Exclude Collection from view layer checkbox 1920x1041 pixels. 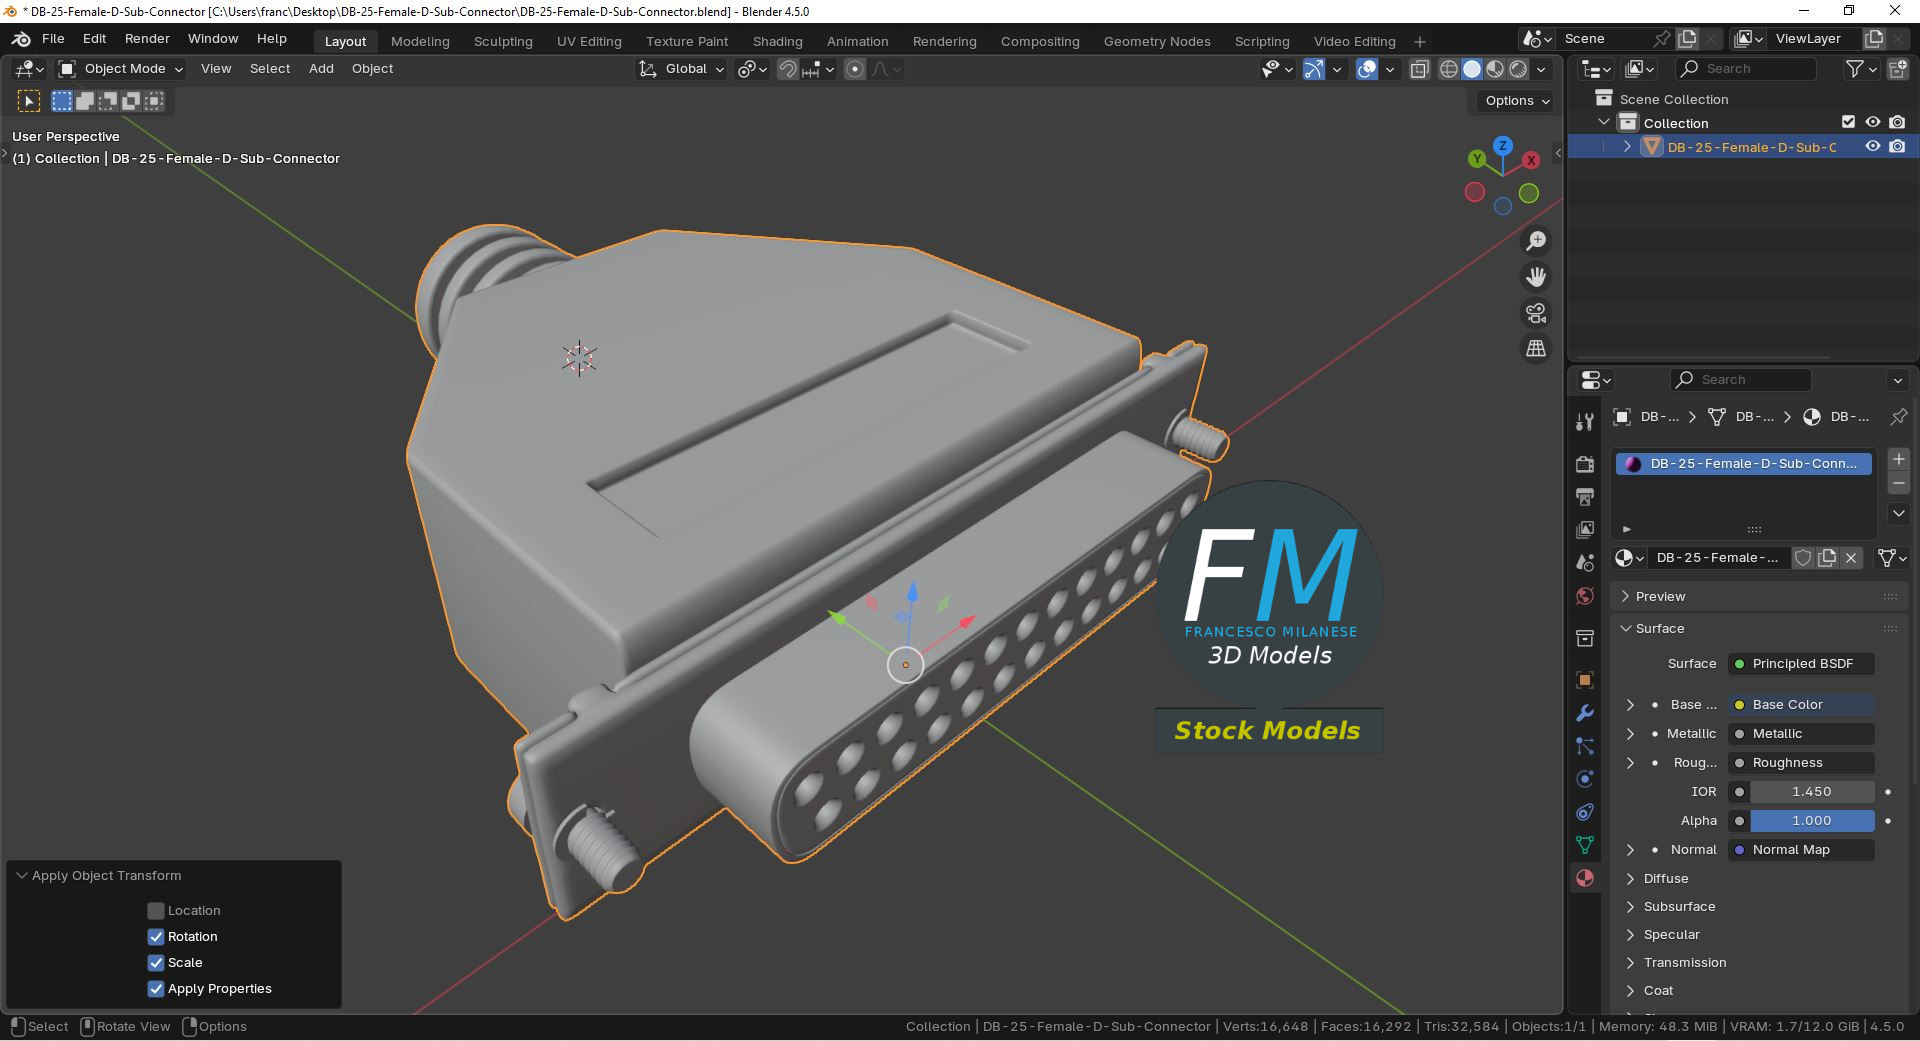click(x=1849, y=122)
